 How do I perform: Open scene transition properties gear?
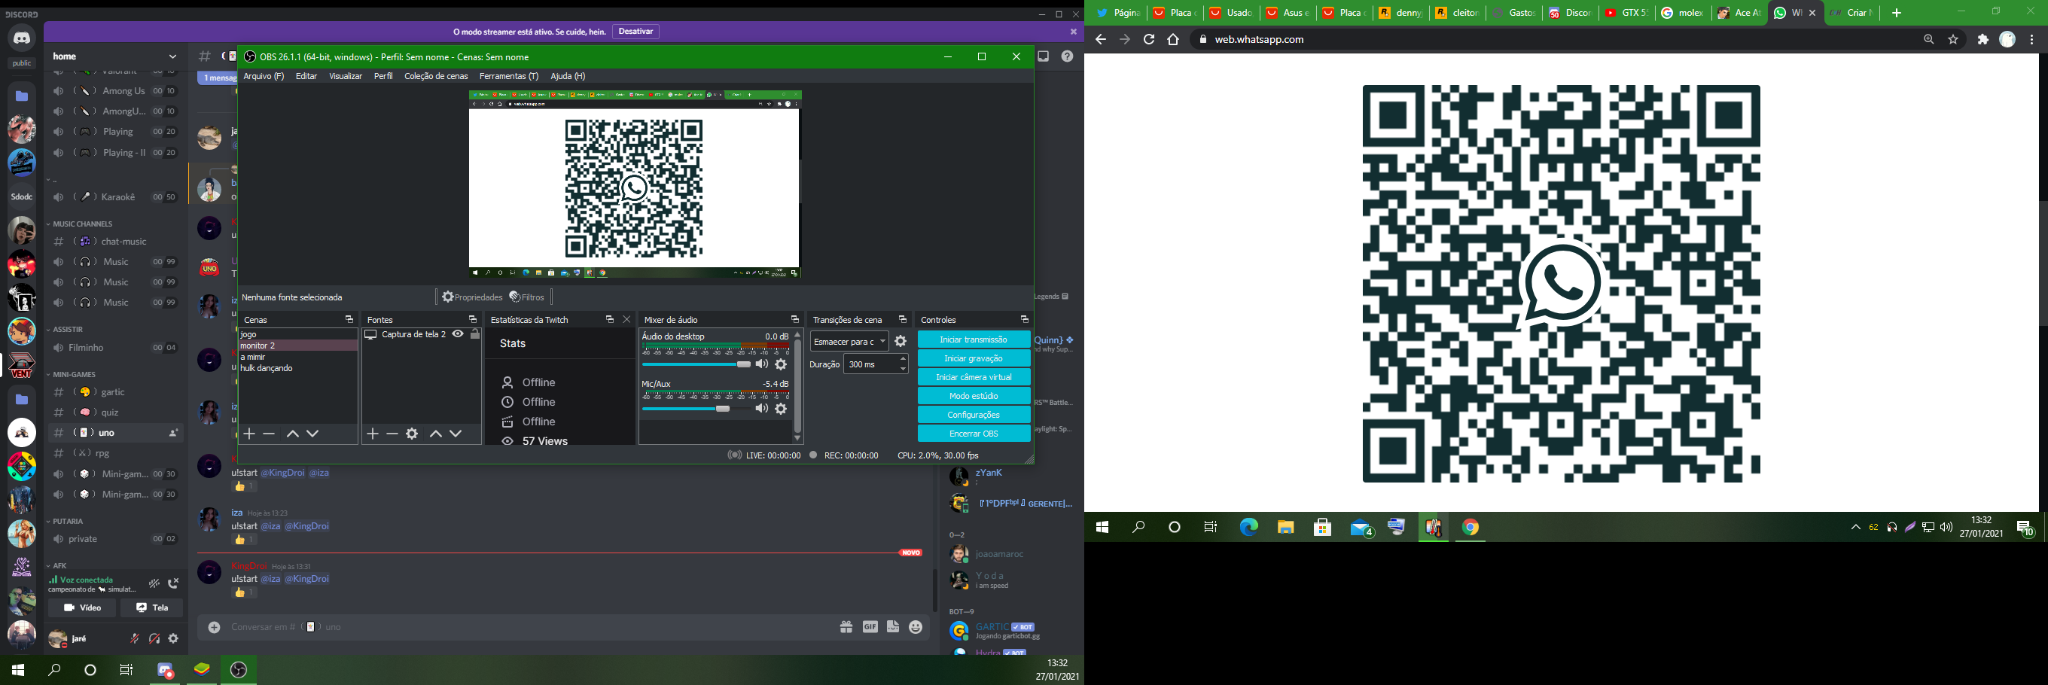tap(901, 341)
